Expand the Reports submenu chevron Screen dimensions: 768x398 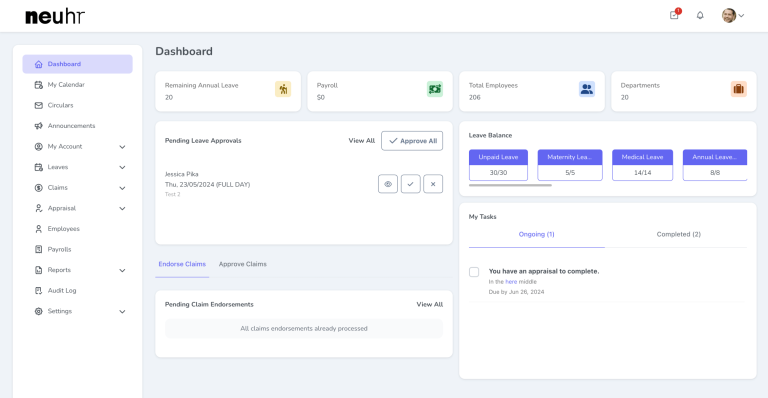122,270
